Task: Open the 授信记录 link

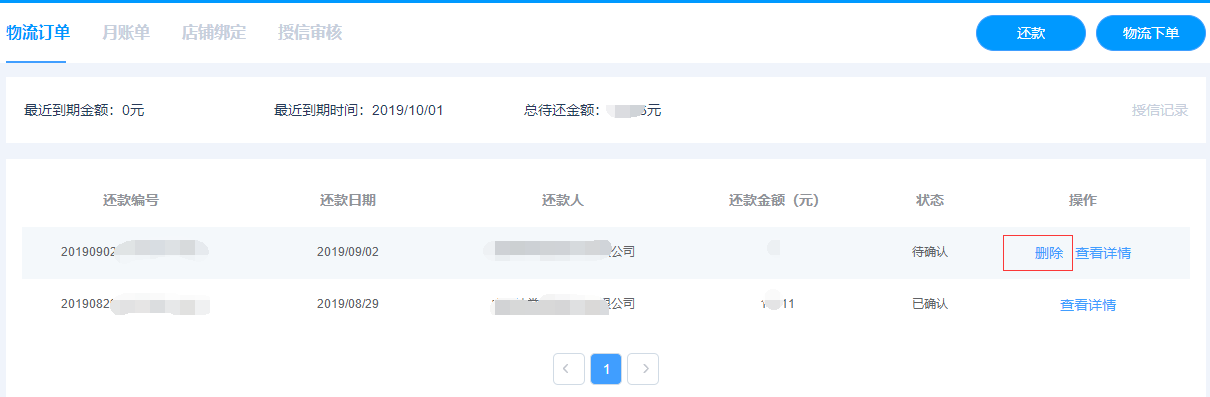Action: [1160, 110]
